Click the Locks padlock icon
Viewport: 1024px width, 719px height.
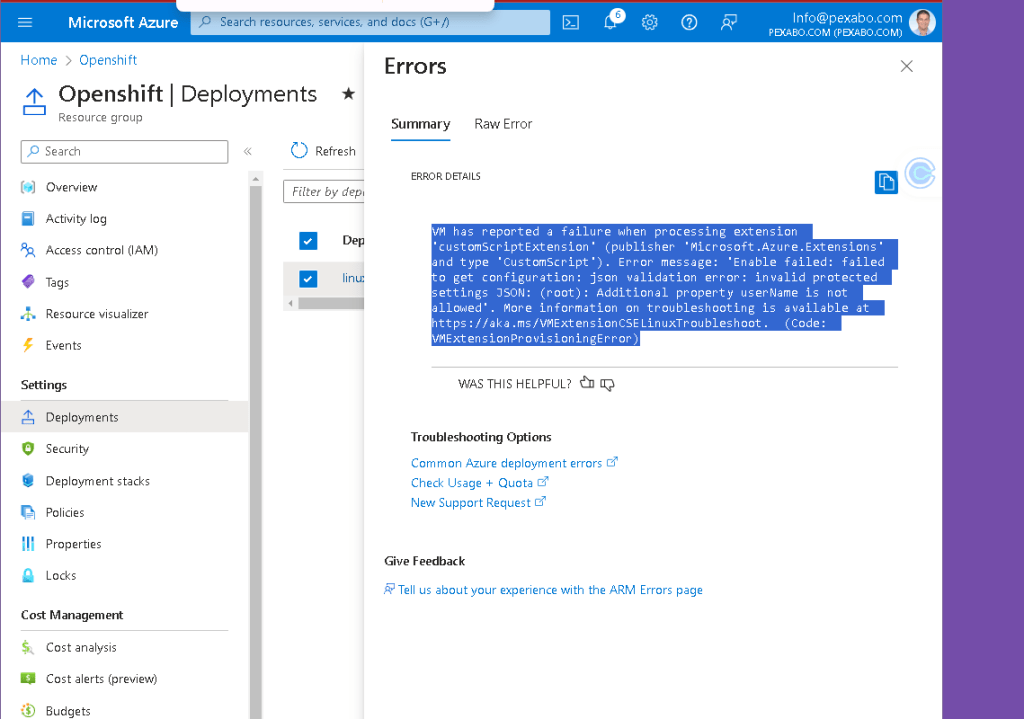click(x=28, y=575)
